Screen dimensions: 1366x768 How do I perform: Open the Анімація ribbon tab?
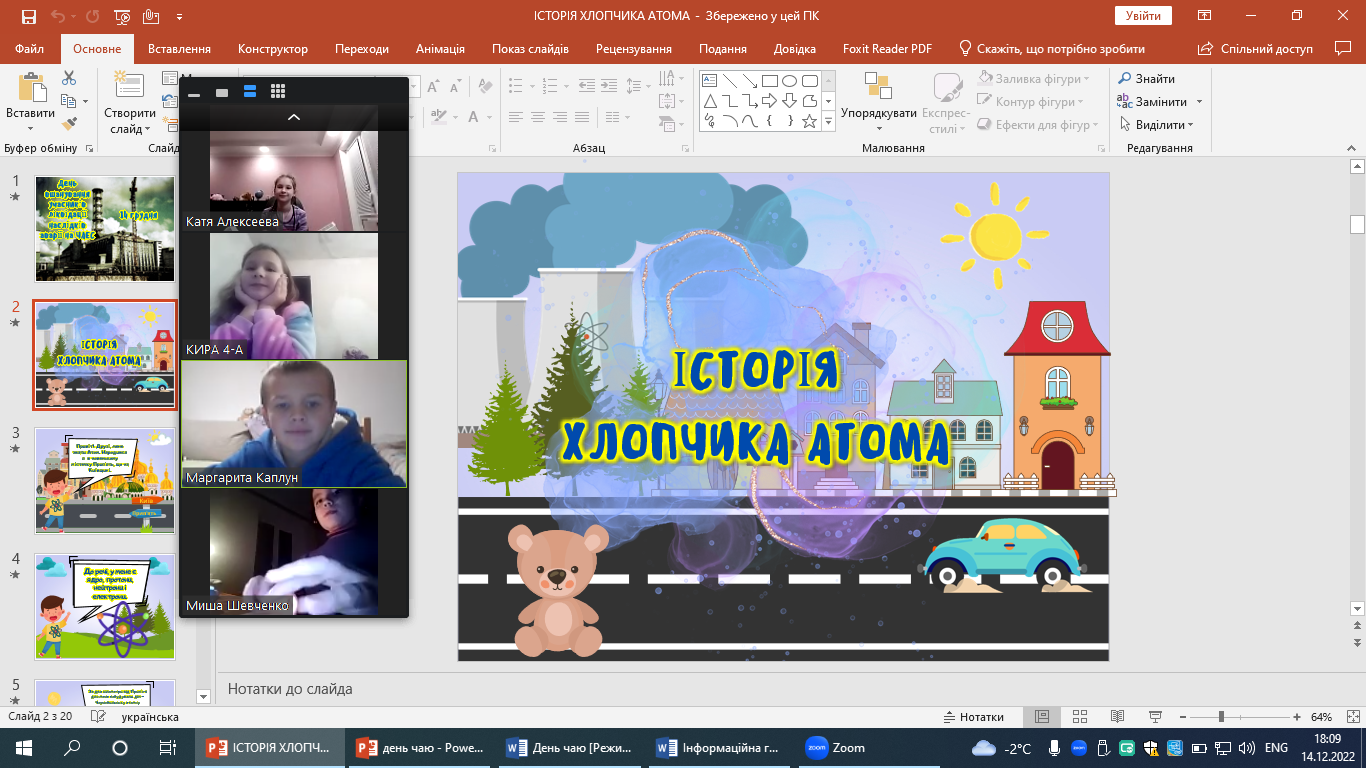(440, 49)
